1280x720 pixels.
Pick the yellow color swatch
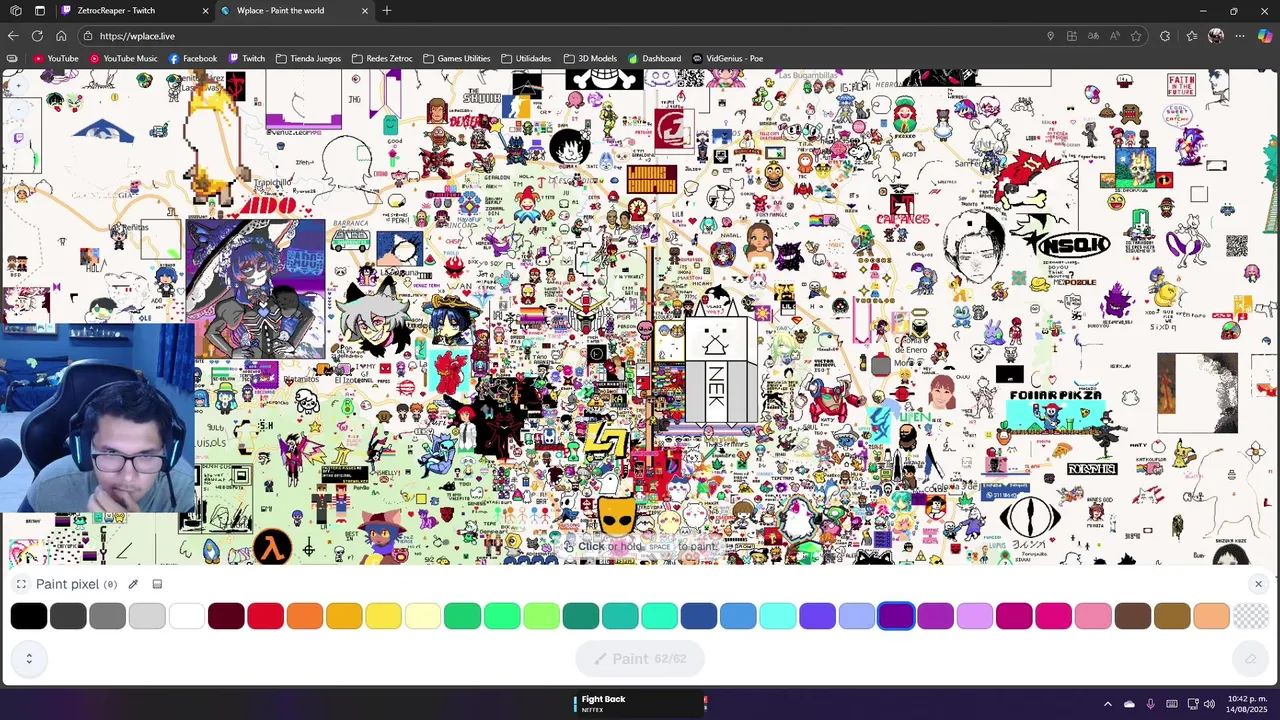(x=384, y=616)
